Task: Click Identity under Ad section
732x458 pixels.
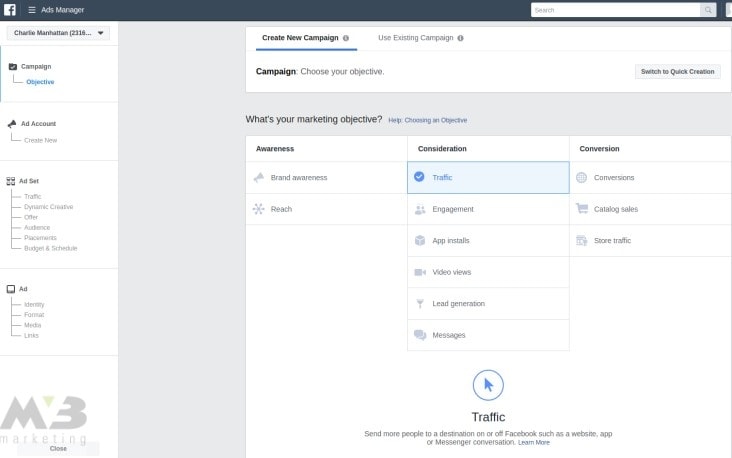Action: 34,304
